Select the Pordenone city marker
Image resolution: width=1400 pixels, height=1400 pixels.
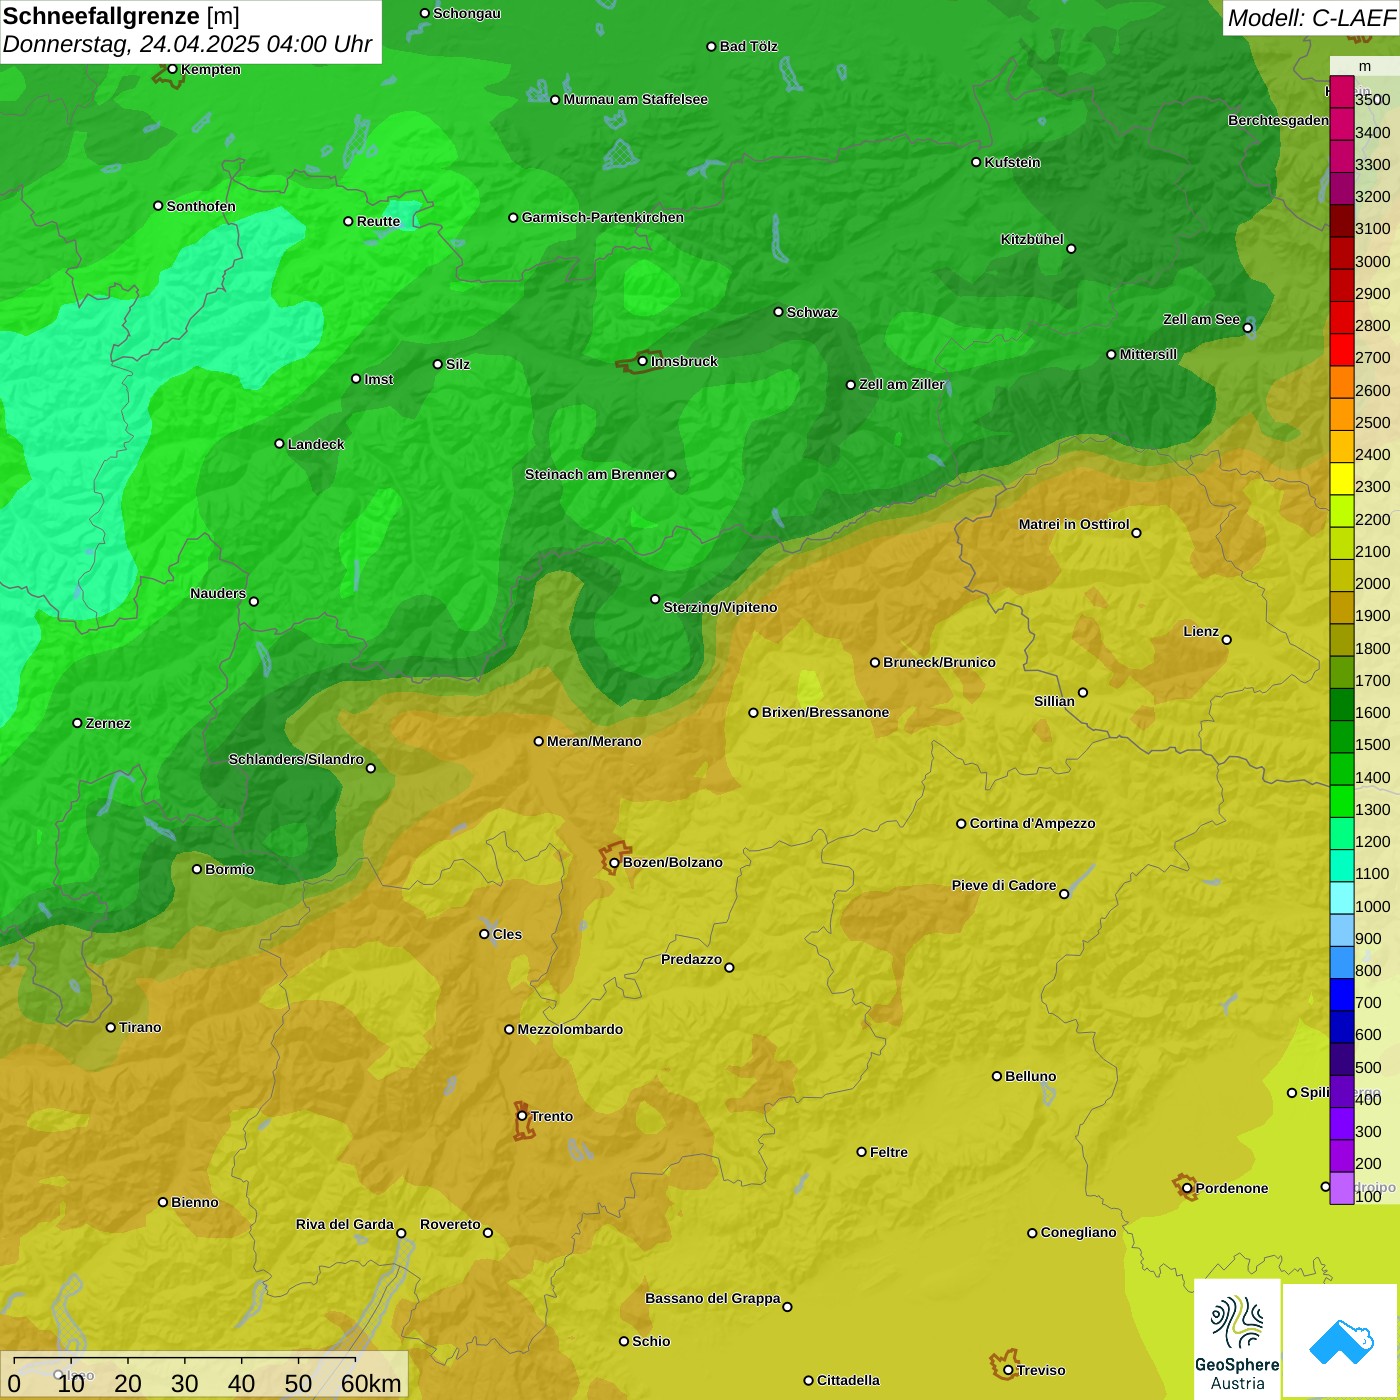[1187, 1188]
